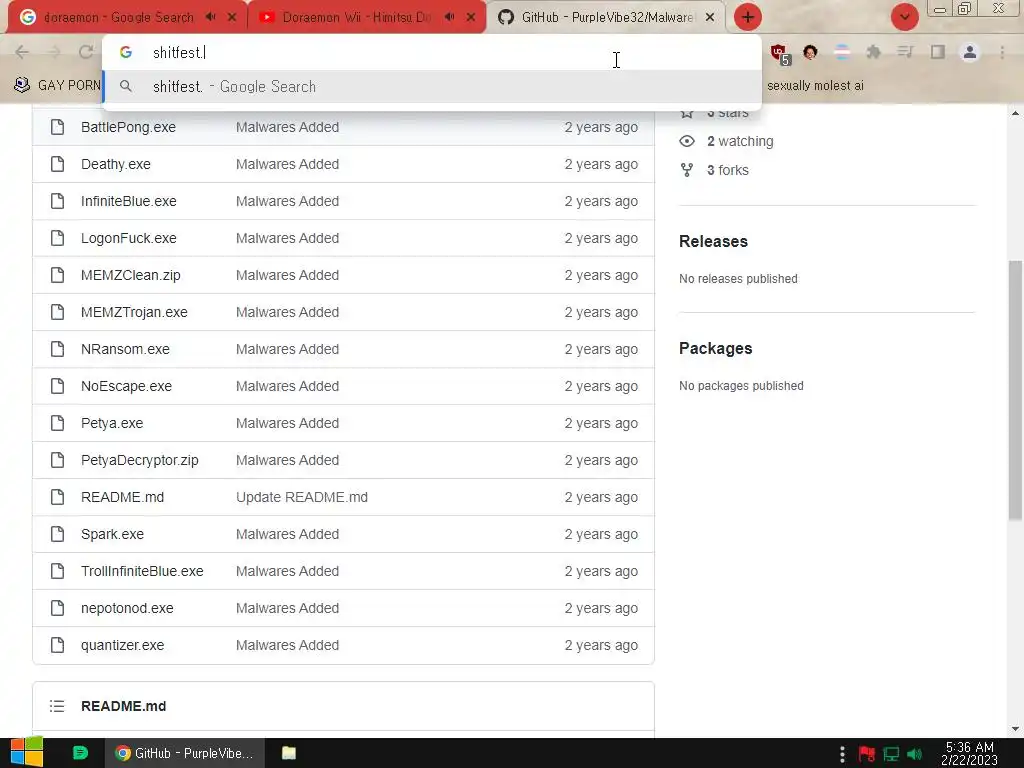Click 2 years ago on Spark.exe row

[x=601, y=534]
